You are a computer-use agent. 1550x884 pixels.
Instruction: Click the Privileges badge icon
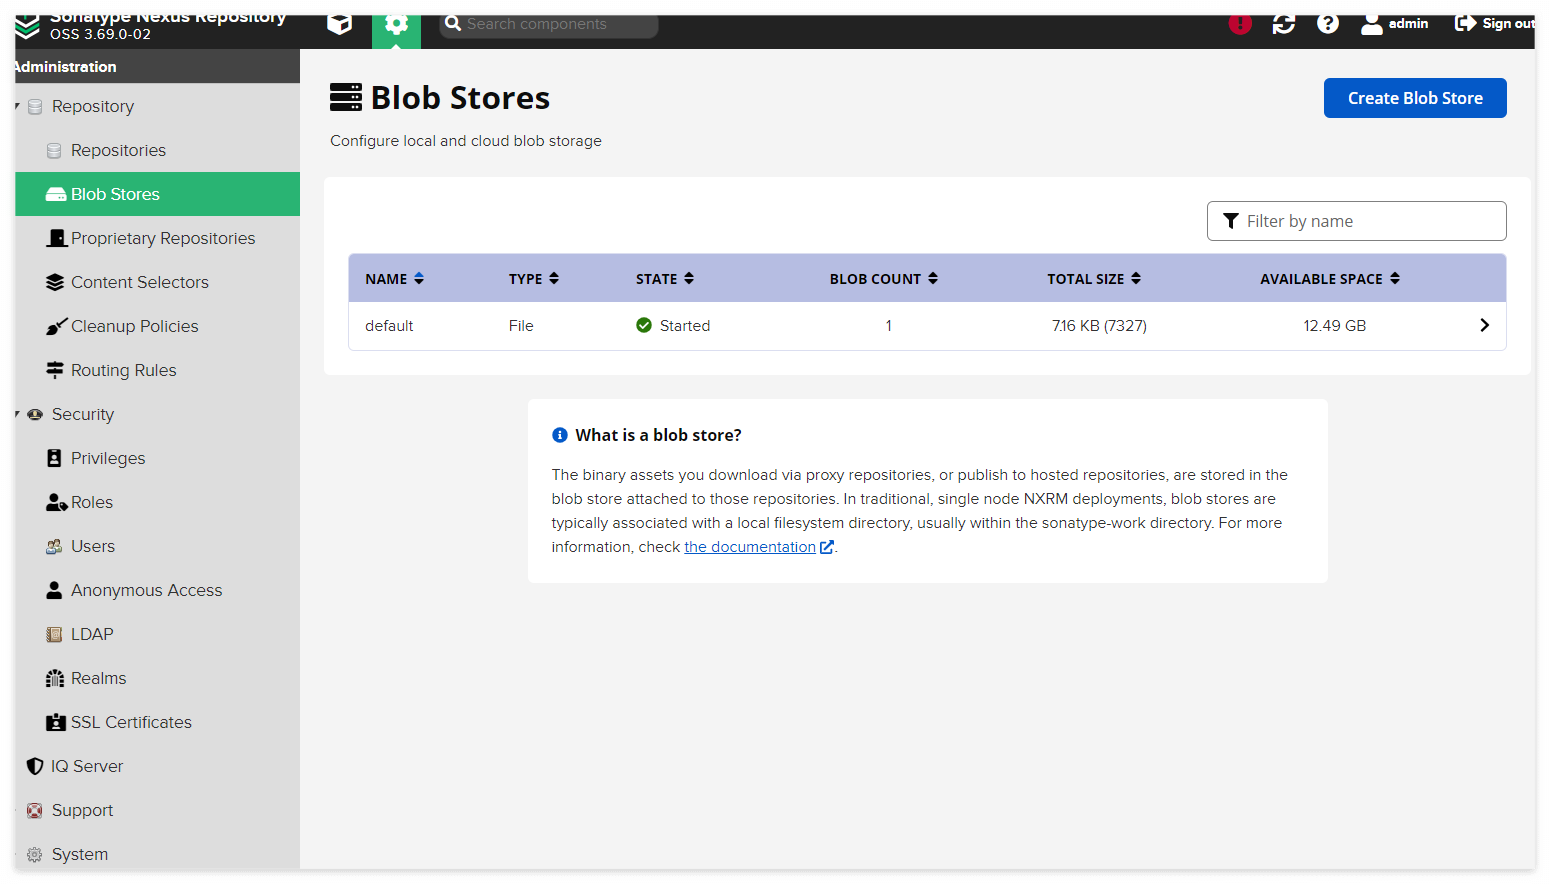click(54, 458)
